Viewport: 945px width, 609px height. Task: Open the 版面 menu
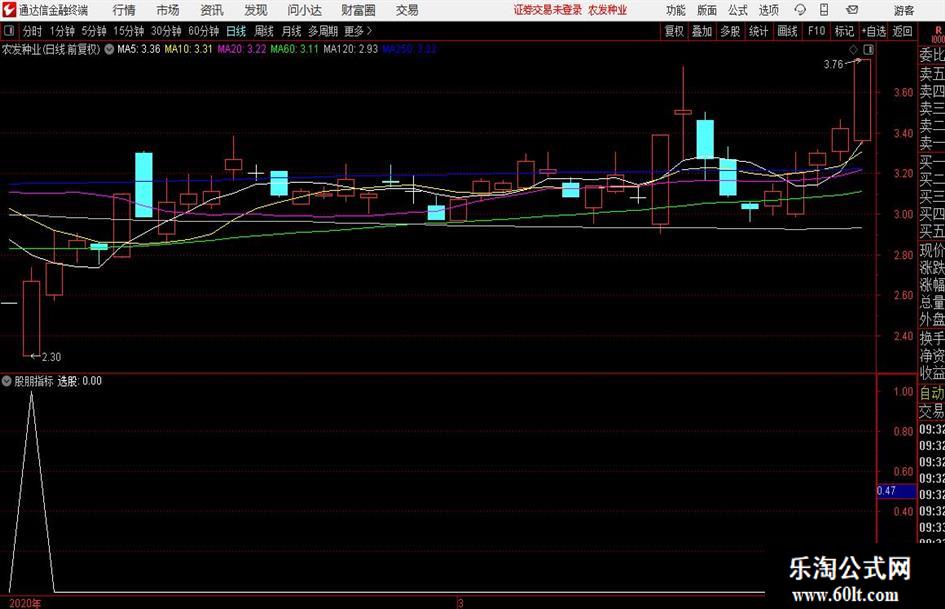tap(706, 10)
